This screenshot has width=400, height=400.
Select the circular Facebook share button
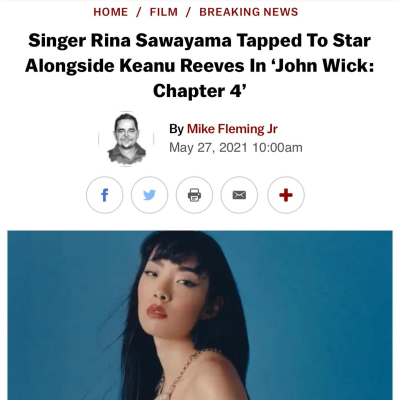(105, 195)
